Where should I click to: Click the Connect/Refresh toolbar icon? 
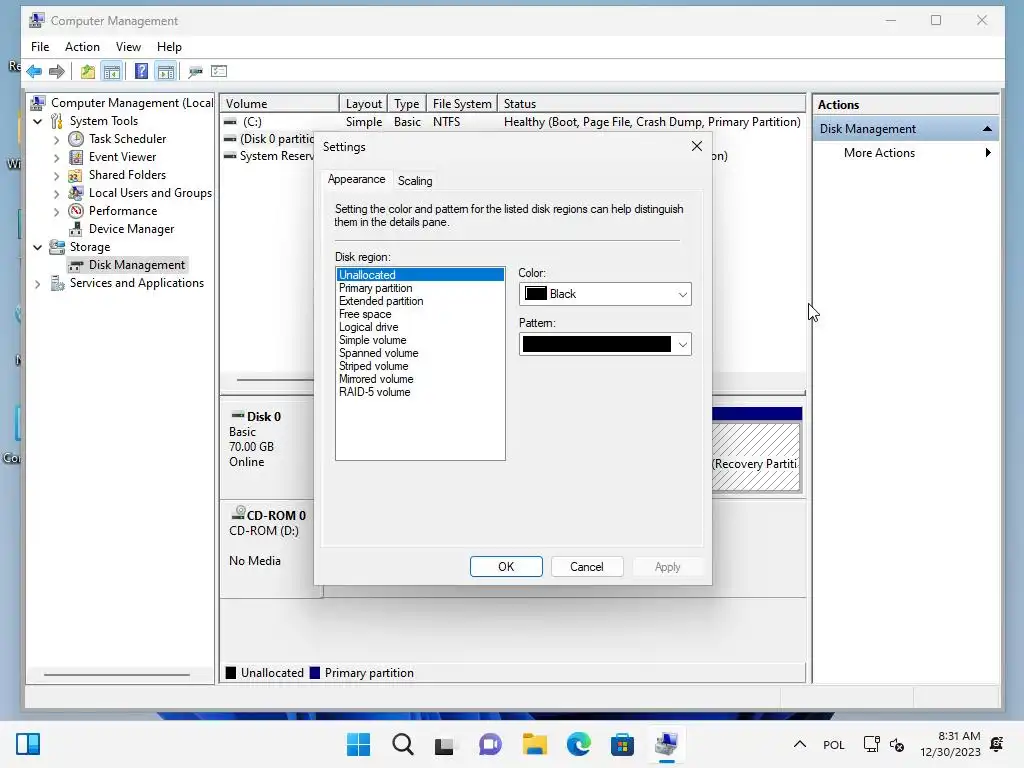[x=195, y=71]
